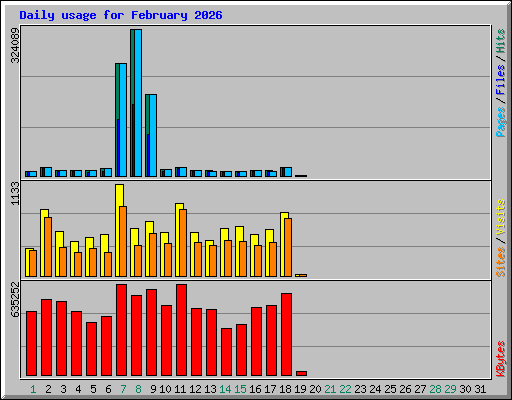This screenshot has width=512, height=400.
Task: Click the 635252 axis value
Action: (15, 300)
